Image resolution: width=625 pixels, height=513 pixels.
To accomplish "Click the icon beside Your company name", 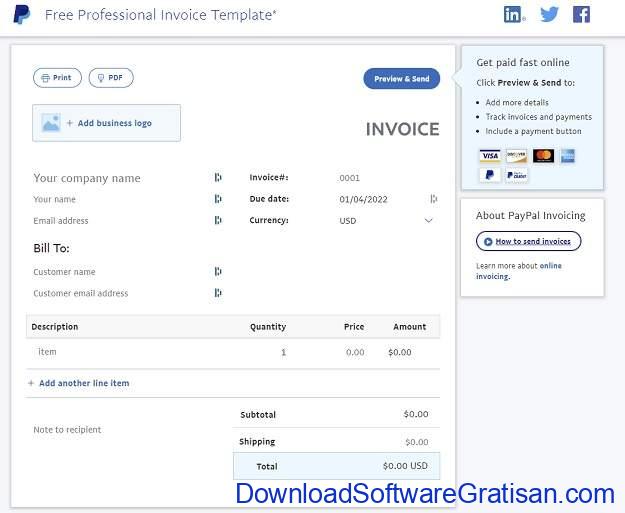I will [x=218, y=177].
